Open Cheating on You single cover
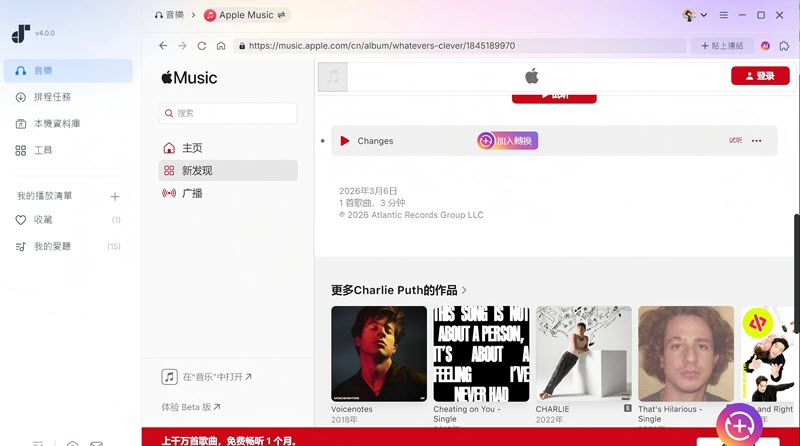This screenshot has height=446, width=800. click(481, 354)
